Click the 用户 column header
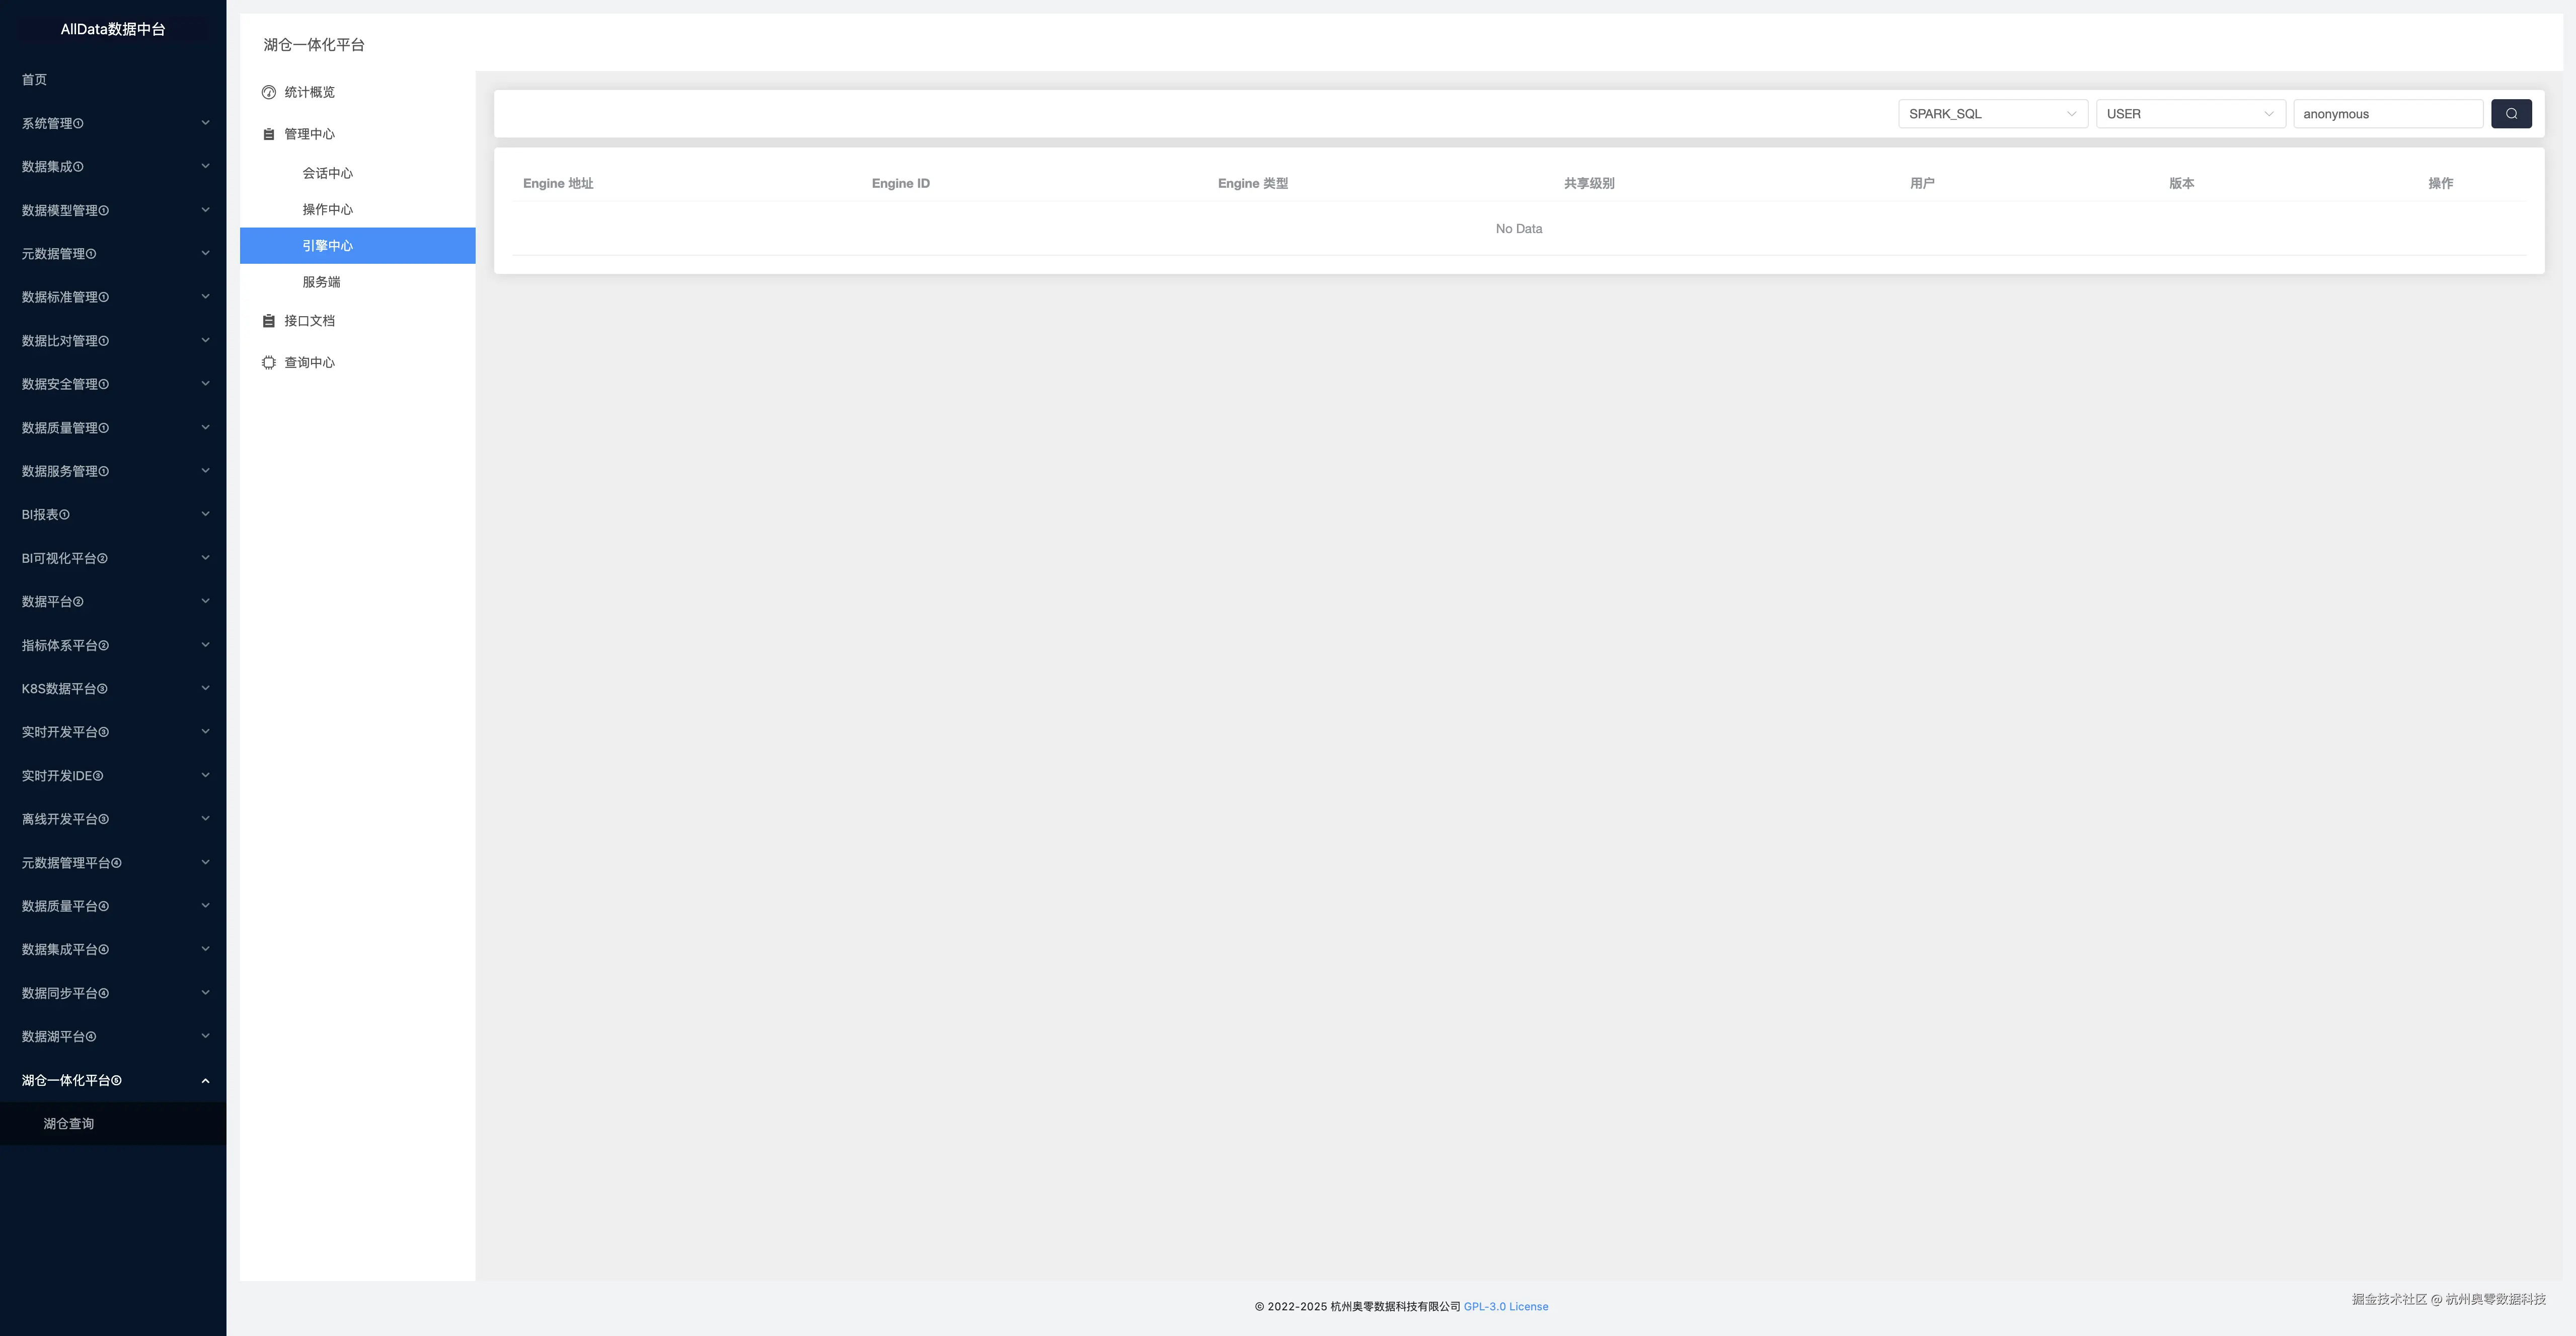 tap(1922, 184)
